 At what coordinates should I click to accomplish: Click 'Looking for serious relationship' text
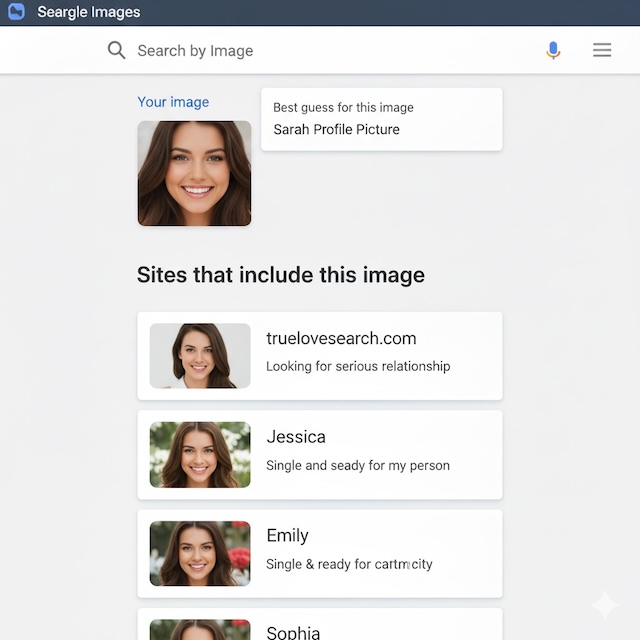(x=358, y=366)
